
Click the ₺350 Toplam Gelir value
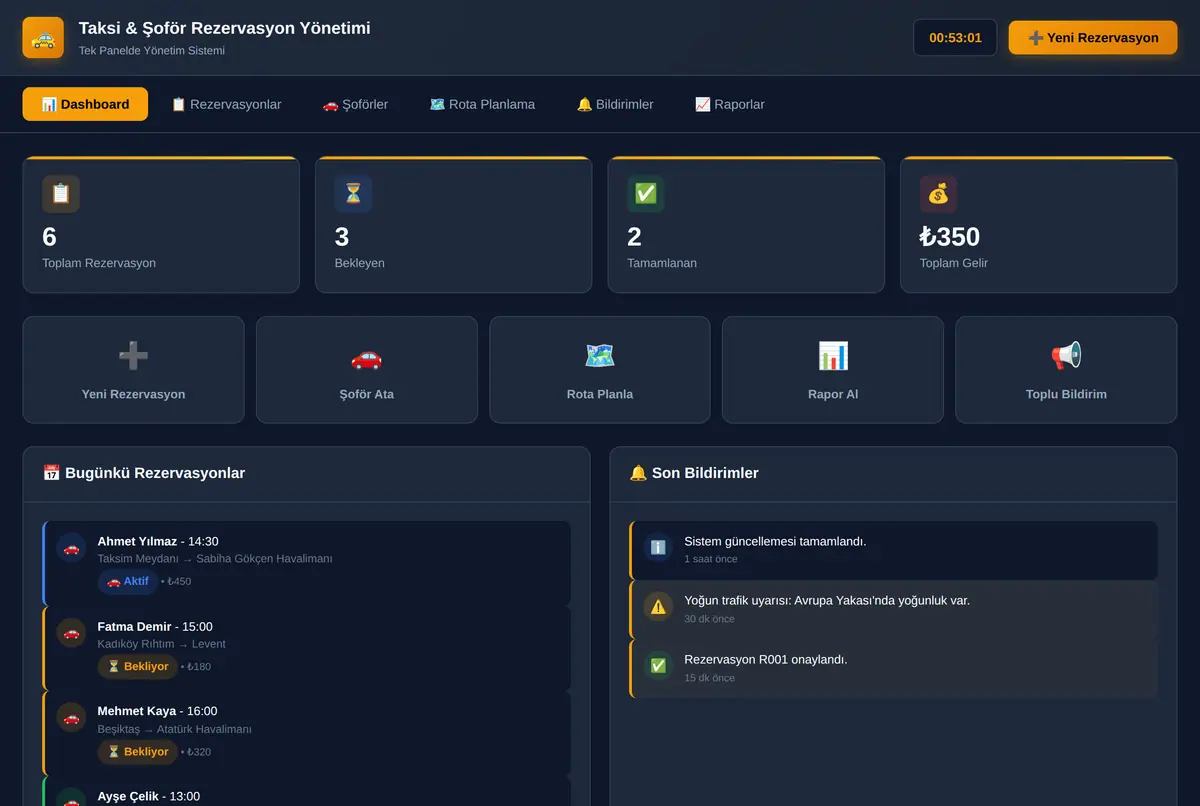950,236
